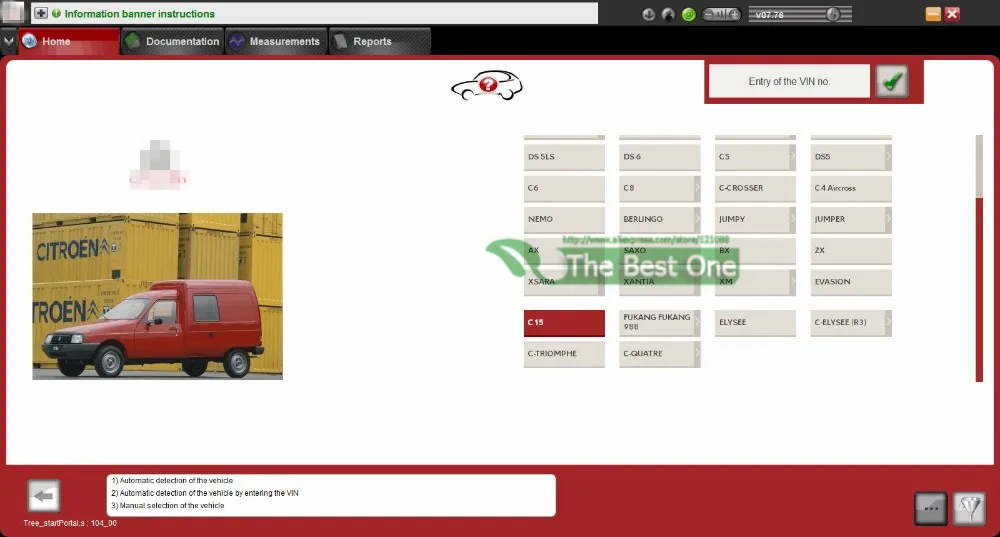Expand the C-ELYSEE (R3) model arrow
The image size is (1000, 537).
point(888,323)
